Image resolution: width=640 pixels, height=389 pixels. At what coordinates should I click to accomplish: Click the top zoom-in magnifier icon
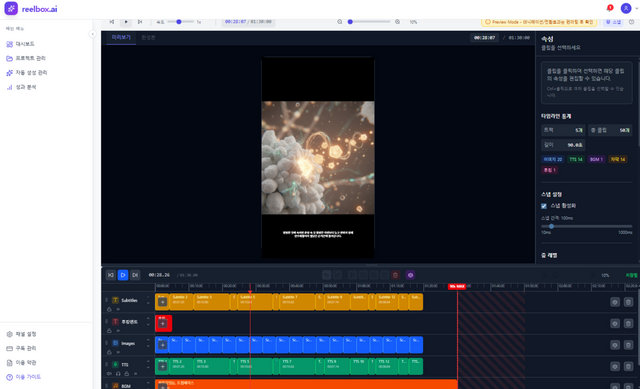[x=398, y=22]
